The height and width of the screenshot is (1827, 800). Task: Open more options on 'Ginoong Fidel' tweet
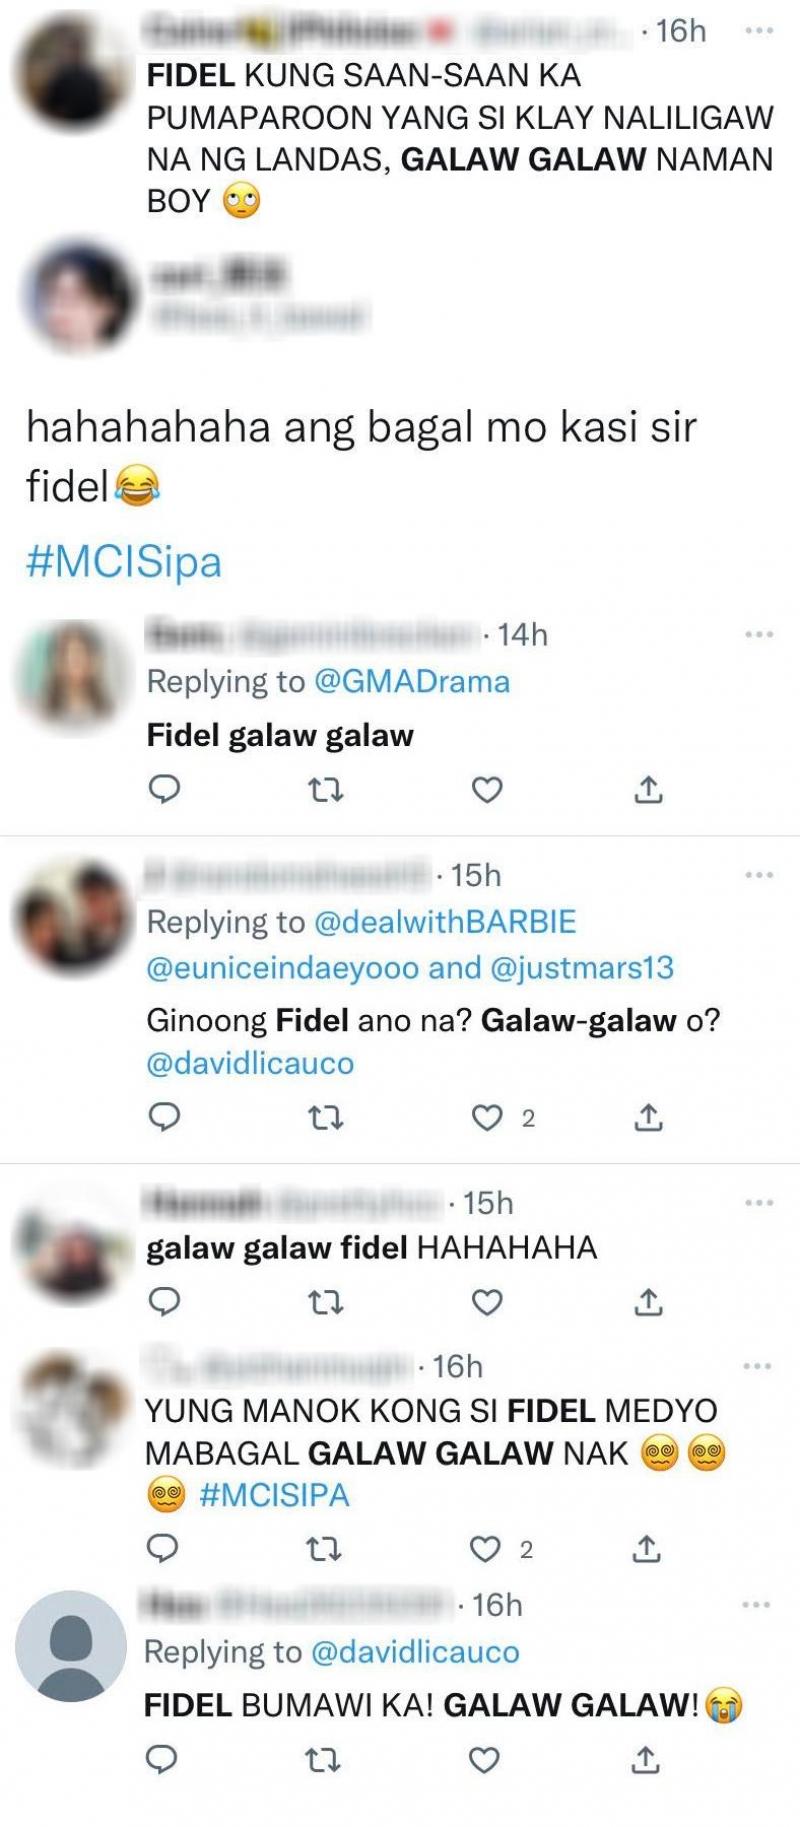759,875
